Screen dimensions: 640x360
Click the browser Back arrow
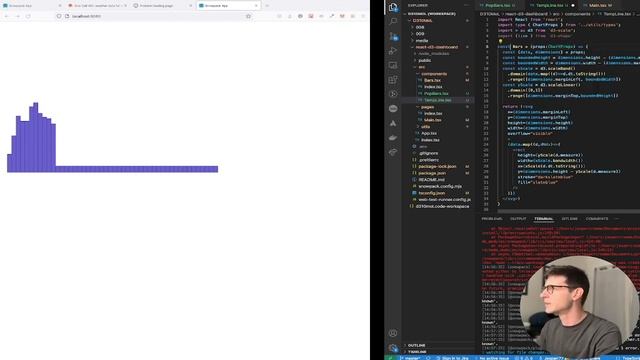pos(7,16)
